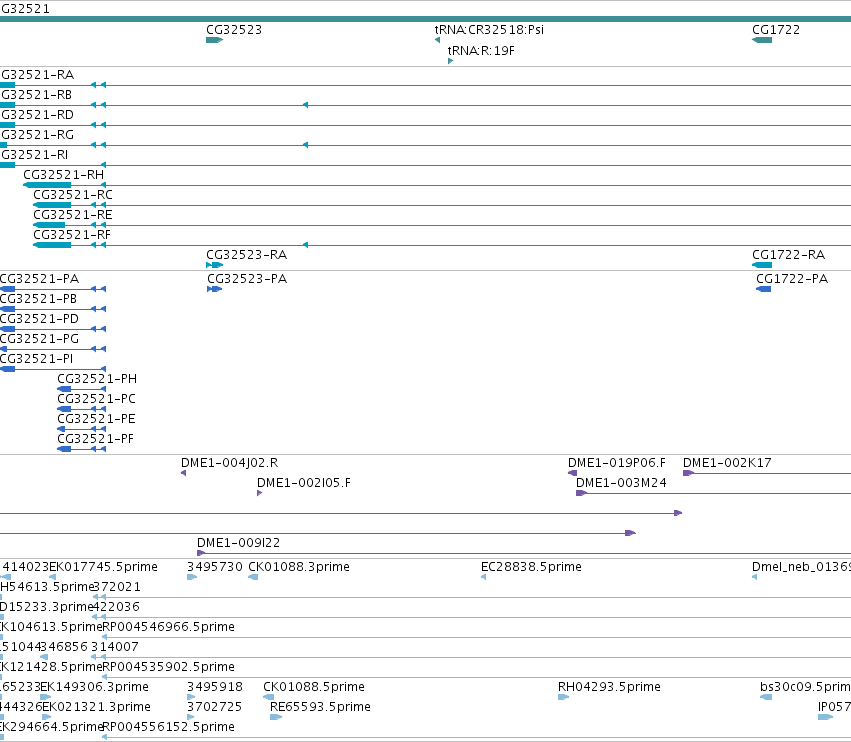851x742 pixels.
Task: Select the DME1-019P06.F clone label
Action: pos(617,463)
